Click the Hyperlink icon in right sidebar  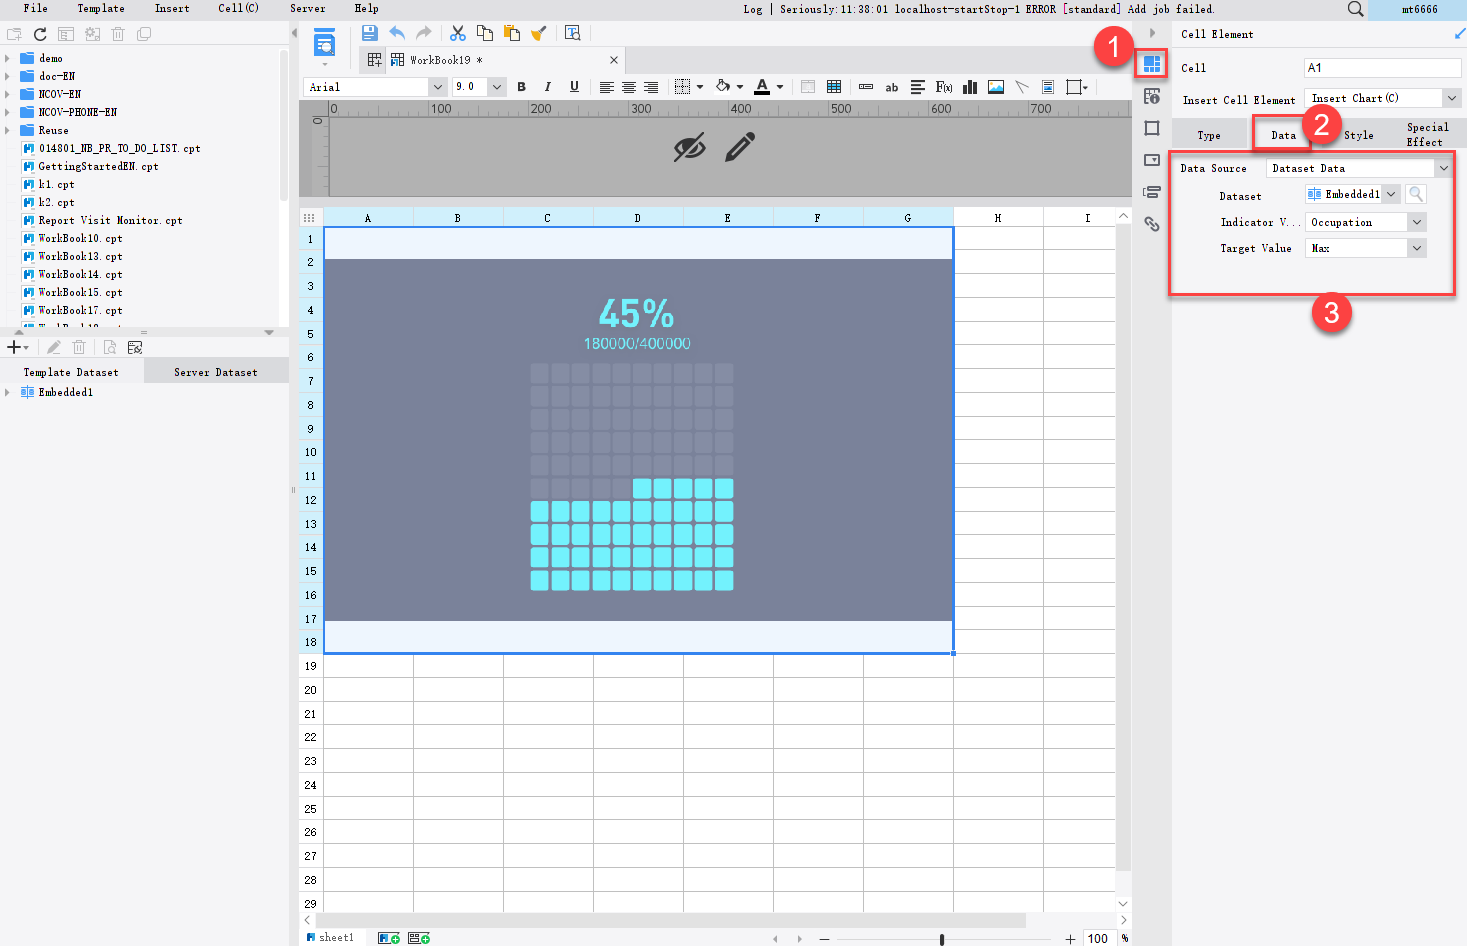[x=1151, y=224]
